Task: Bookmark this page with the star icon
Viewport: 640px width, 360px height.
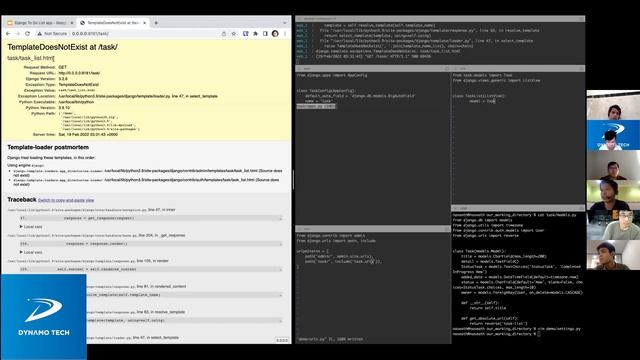Action: [x=234, y=33]
